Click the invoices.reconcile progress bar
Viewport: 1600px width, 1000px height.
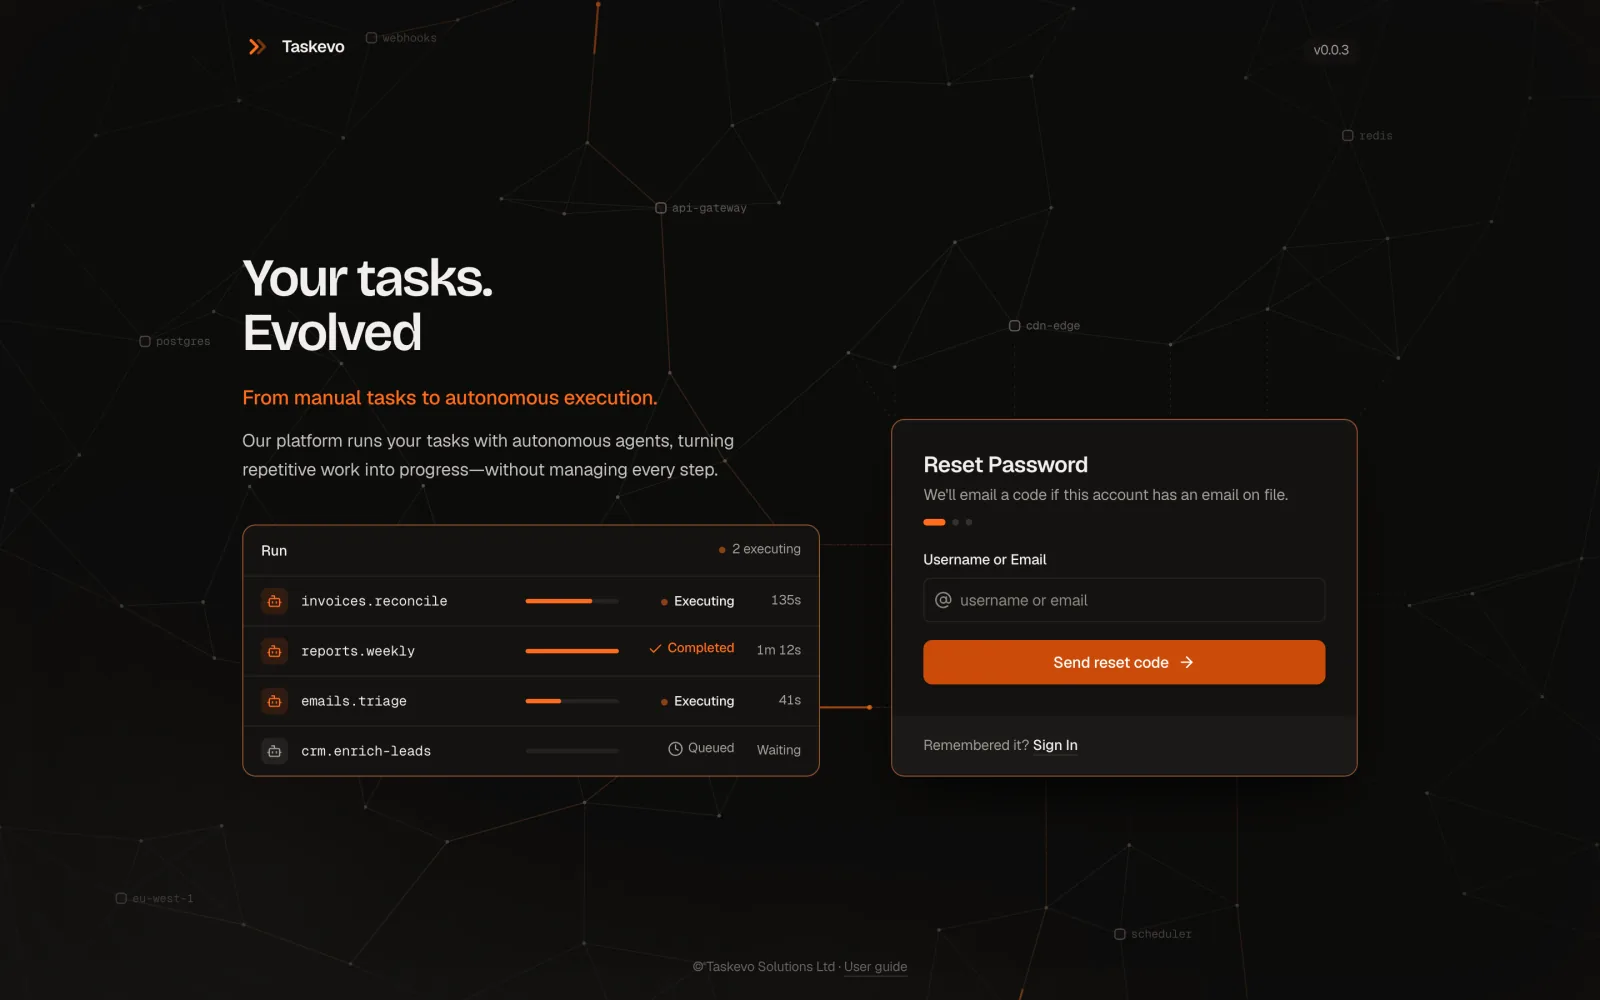click(572, 601)
